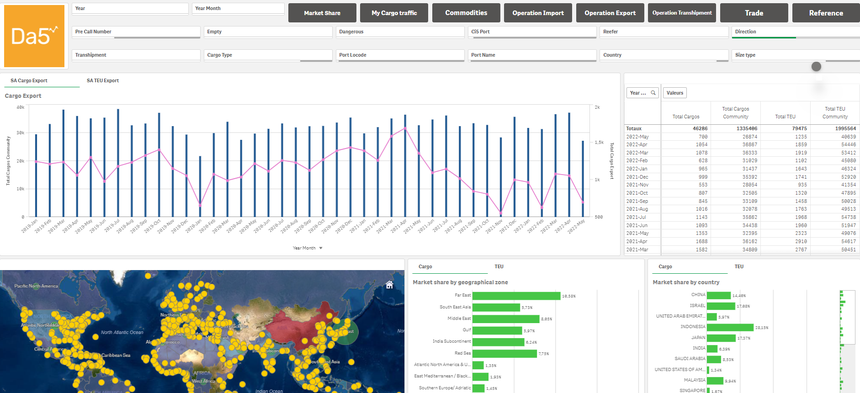860x393 pixels.
Task: Open the Port Locode filter field
Action: point(400,55)
